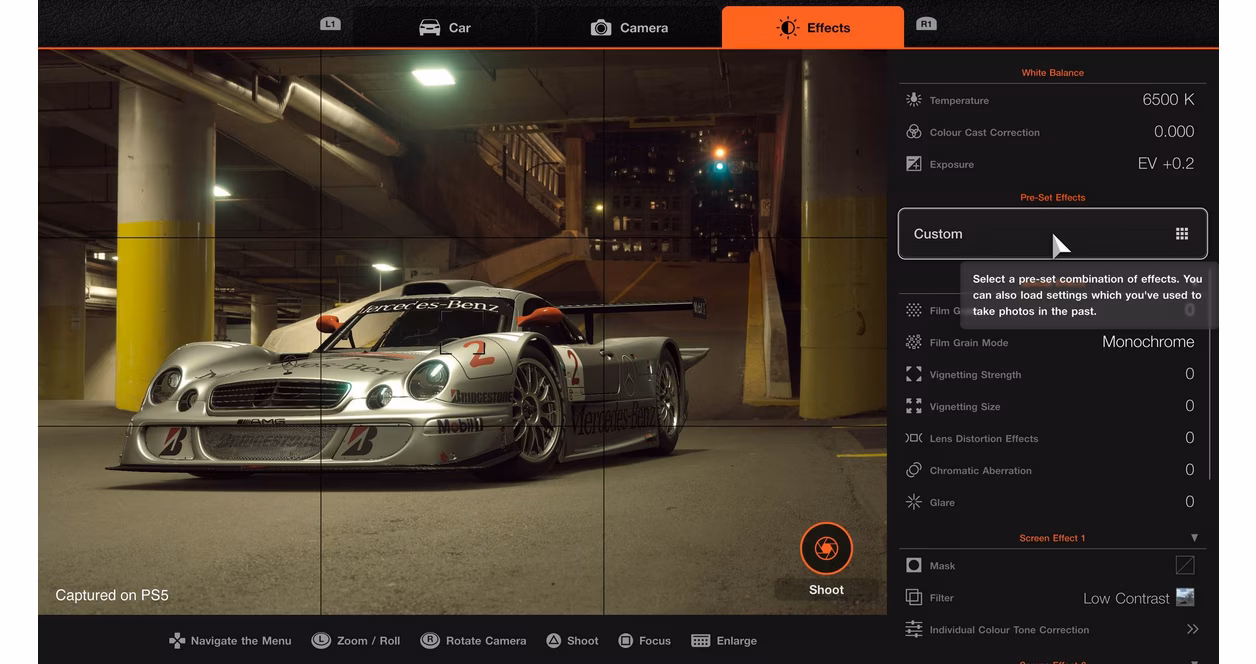This screenshot has width=1256, height=664.
Task: Click the Filter icon
Action: [x=913, y=598]
